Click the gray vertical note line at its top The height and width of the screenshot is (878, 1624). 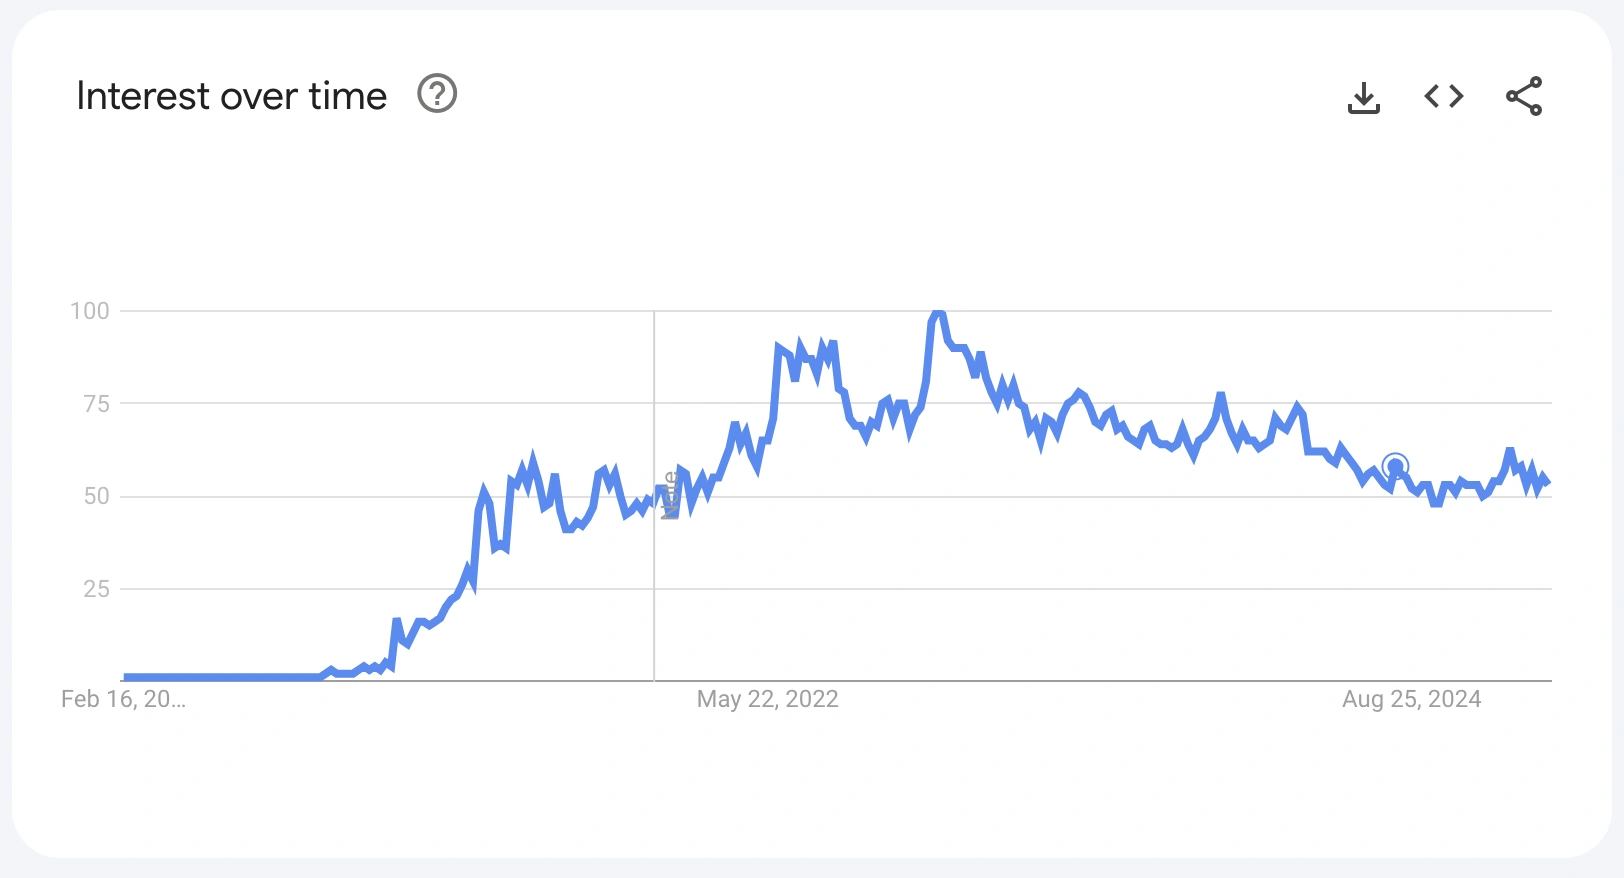(x=654, y=315)
